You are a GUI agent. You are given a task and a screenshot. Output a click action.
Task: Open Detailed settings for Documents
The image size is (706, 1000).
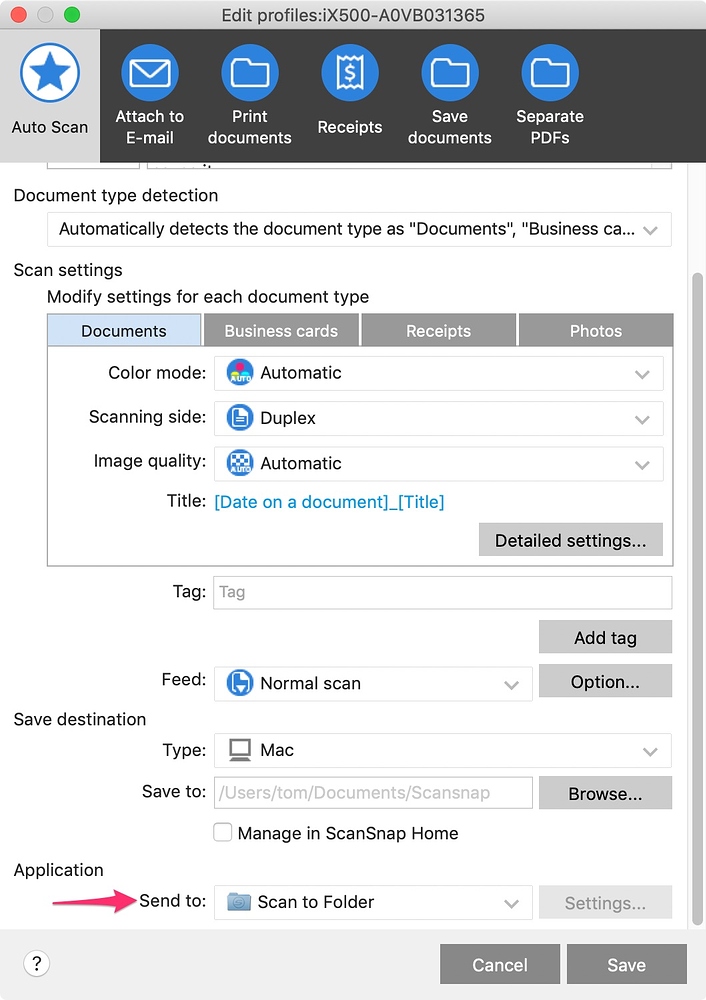570,540
